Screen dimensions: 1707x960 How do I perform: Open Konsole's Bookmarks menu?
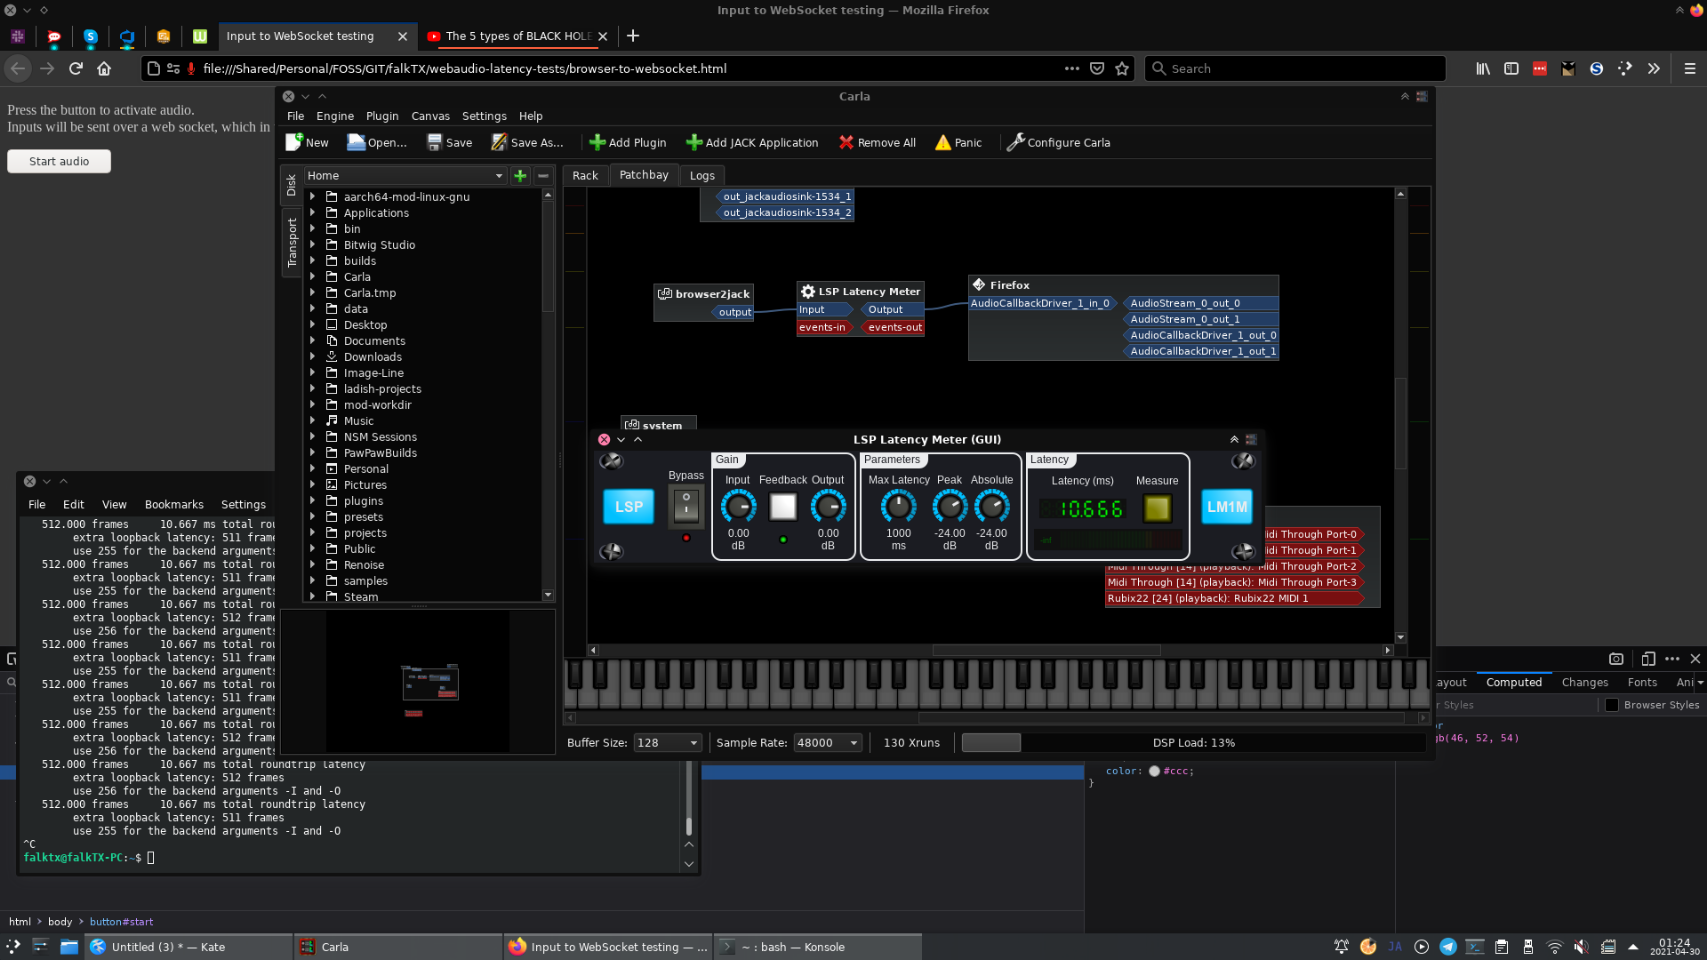tap(174, 504)
